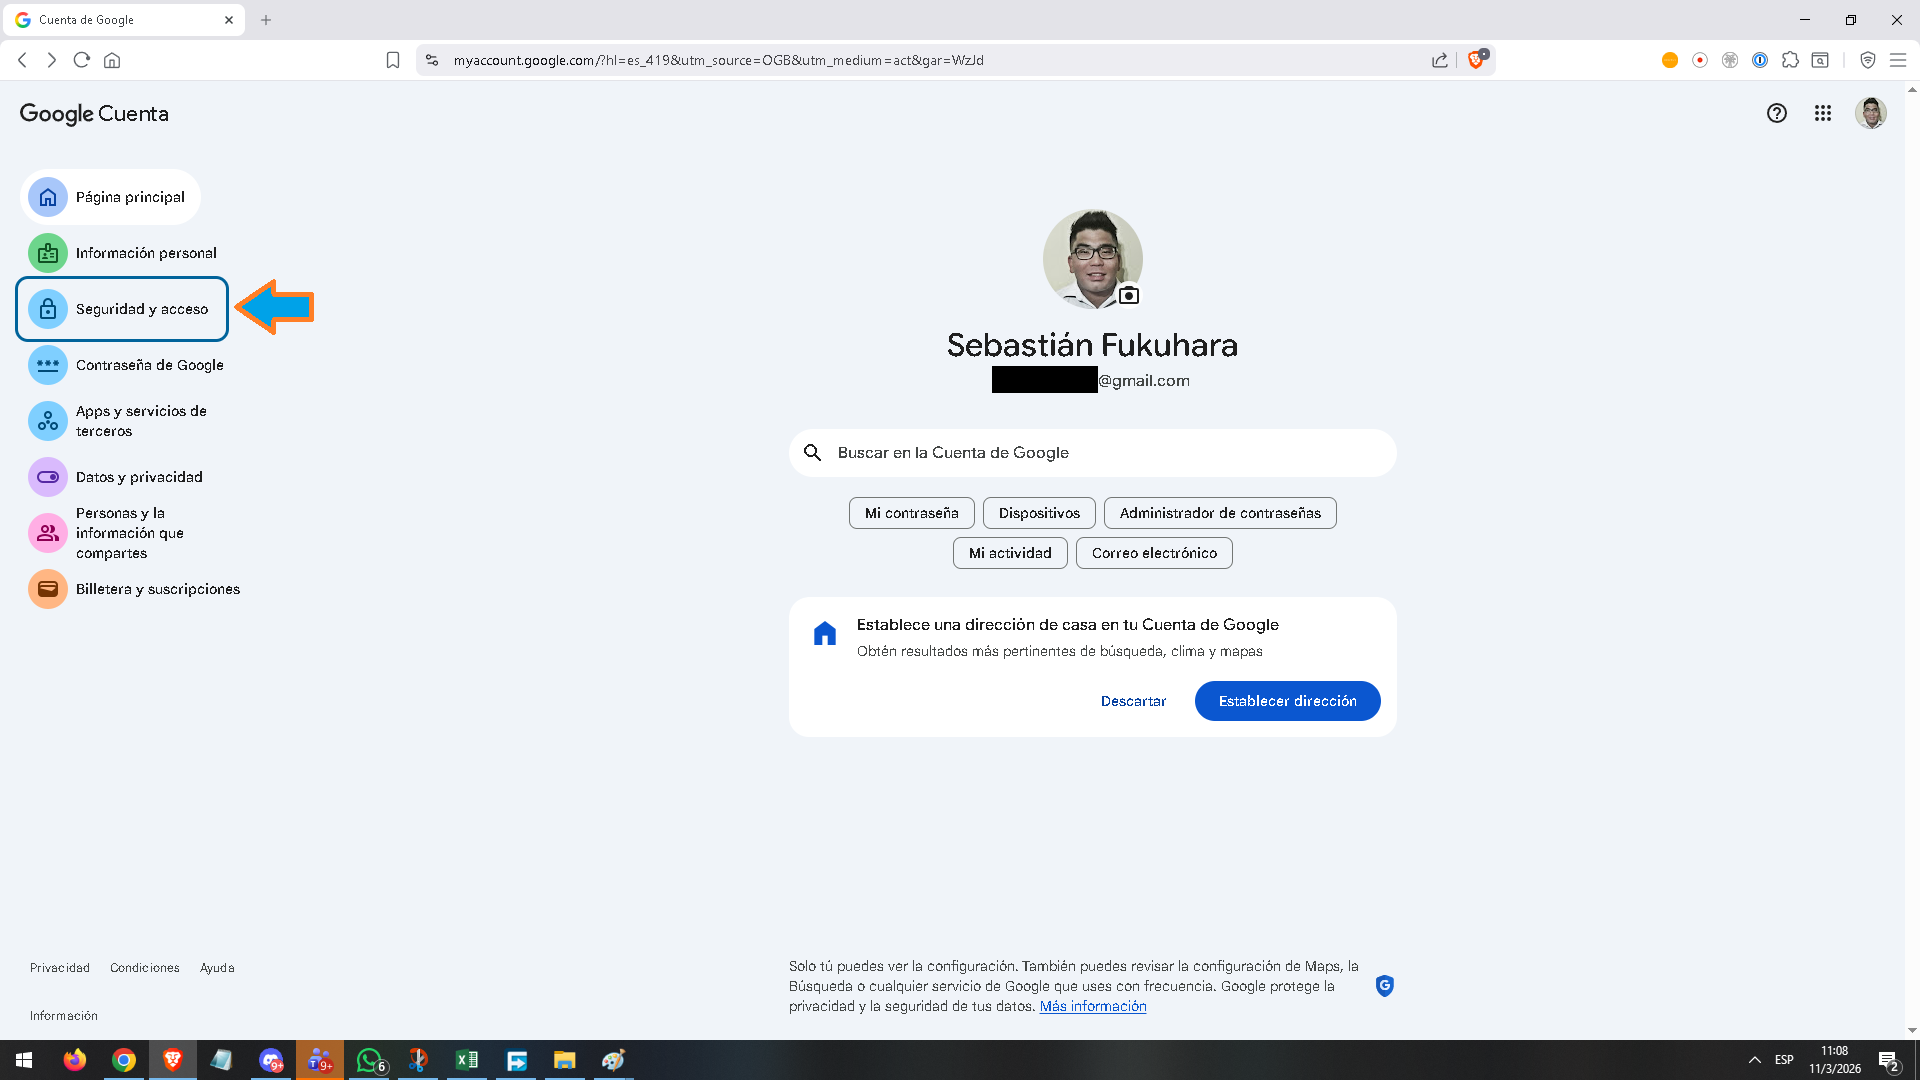Open Información personal section
Screen dimensions: 1920x1080
(145, 253)
